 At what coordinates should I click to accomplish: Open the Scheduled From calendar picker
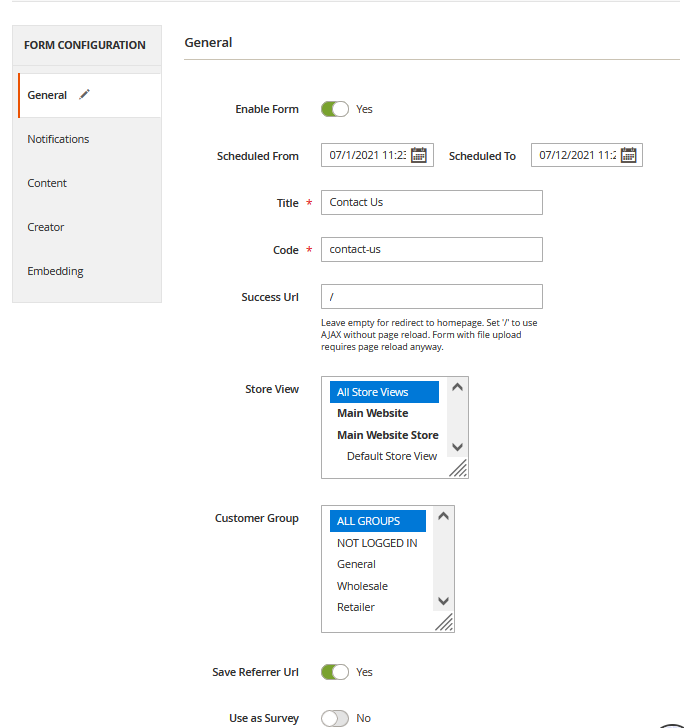[x=419, y=155]
